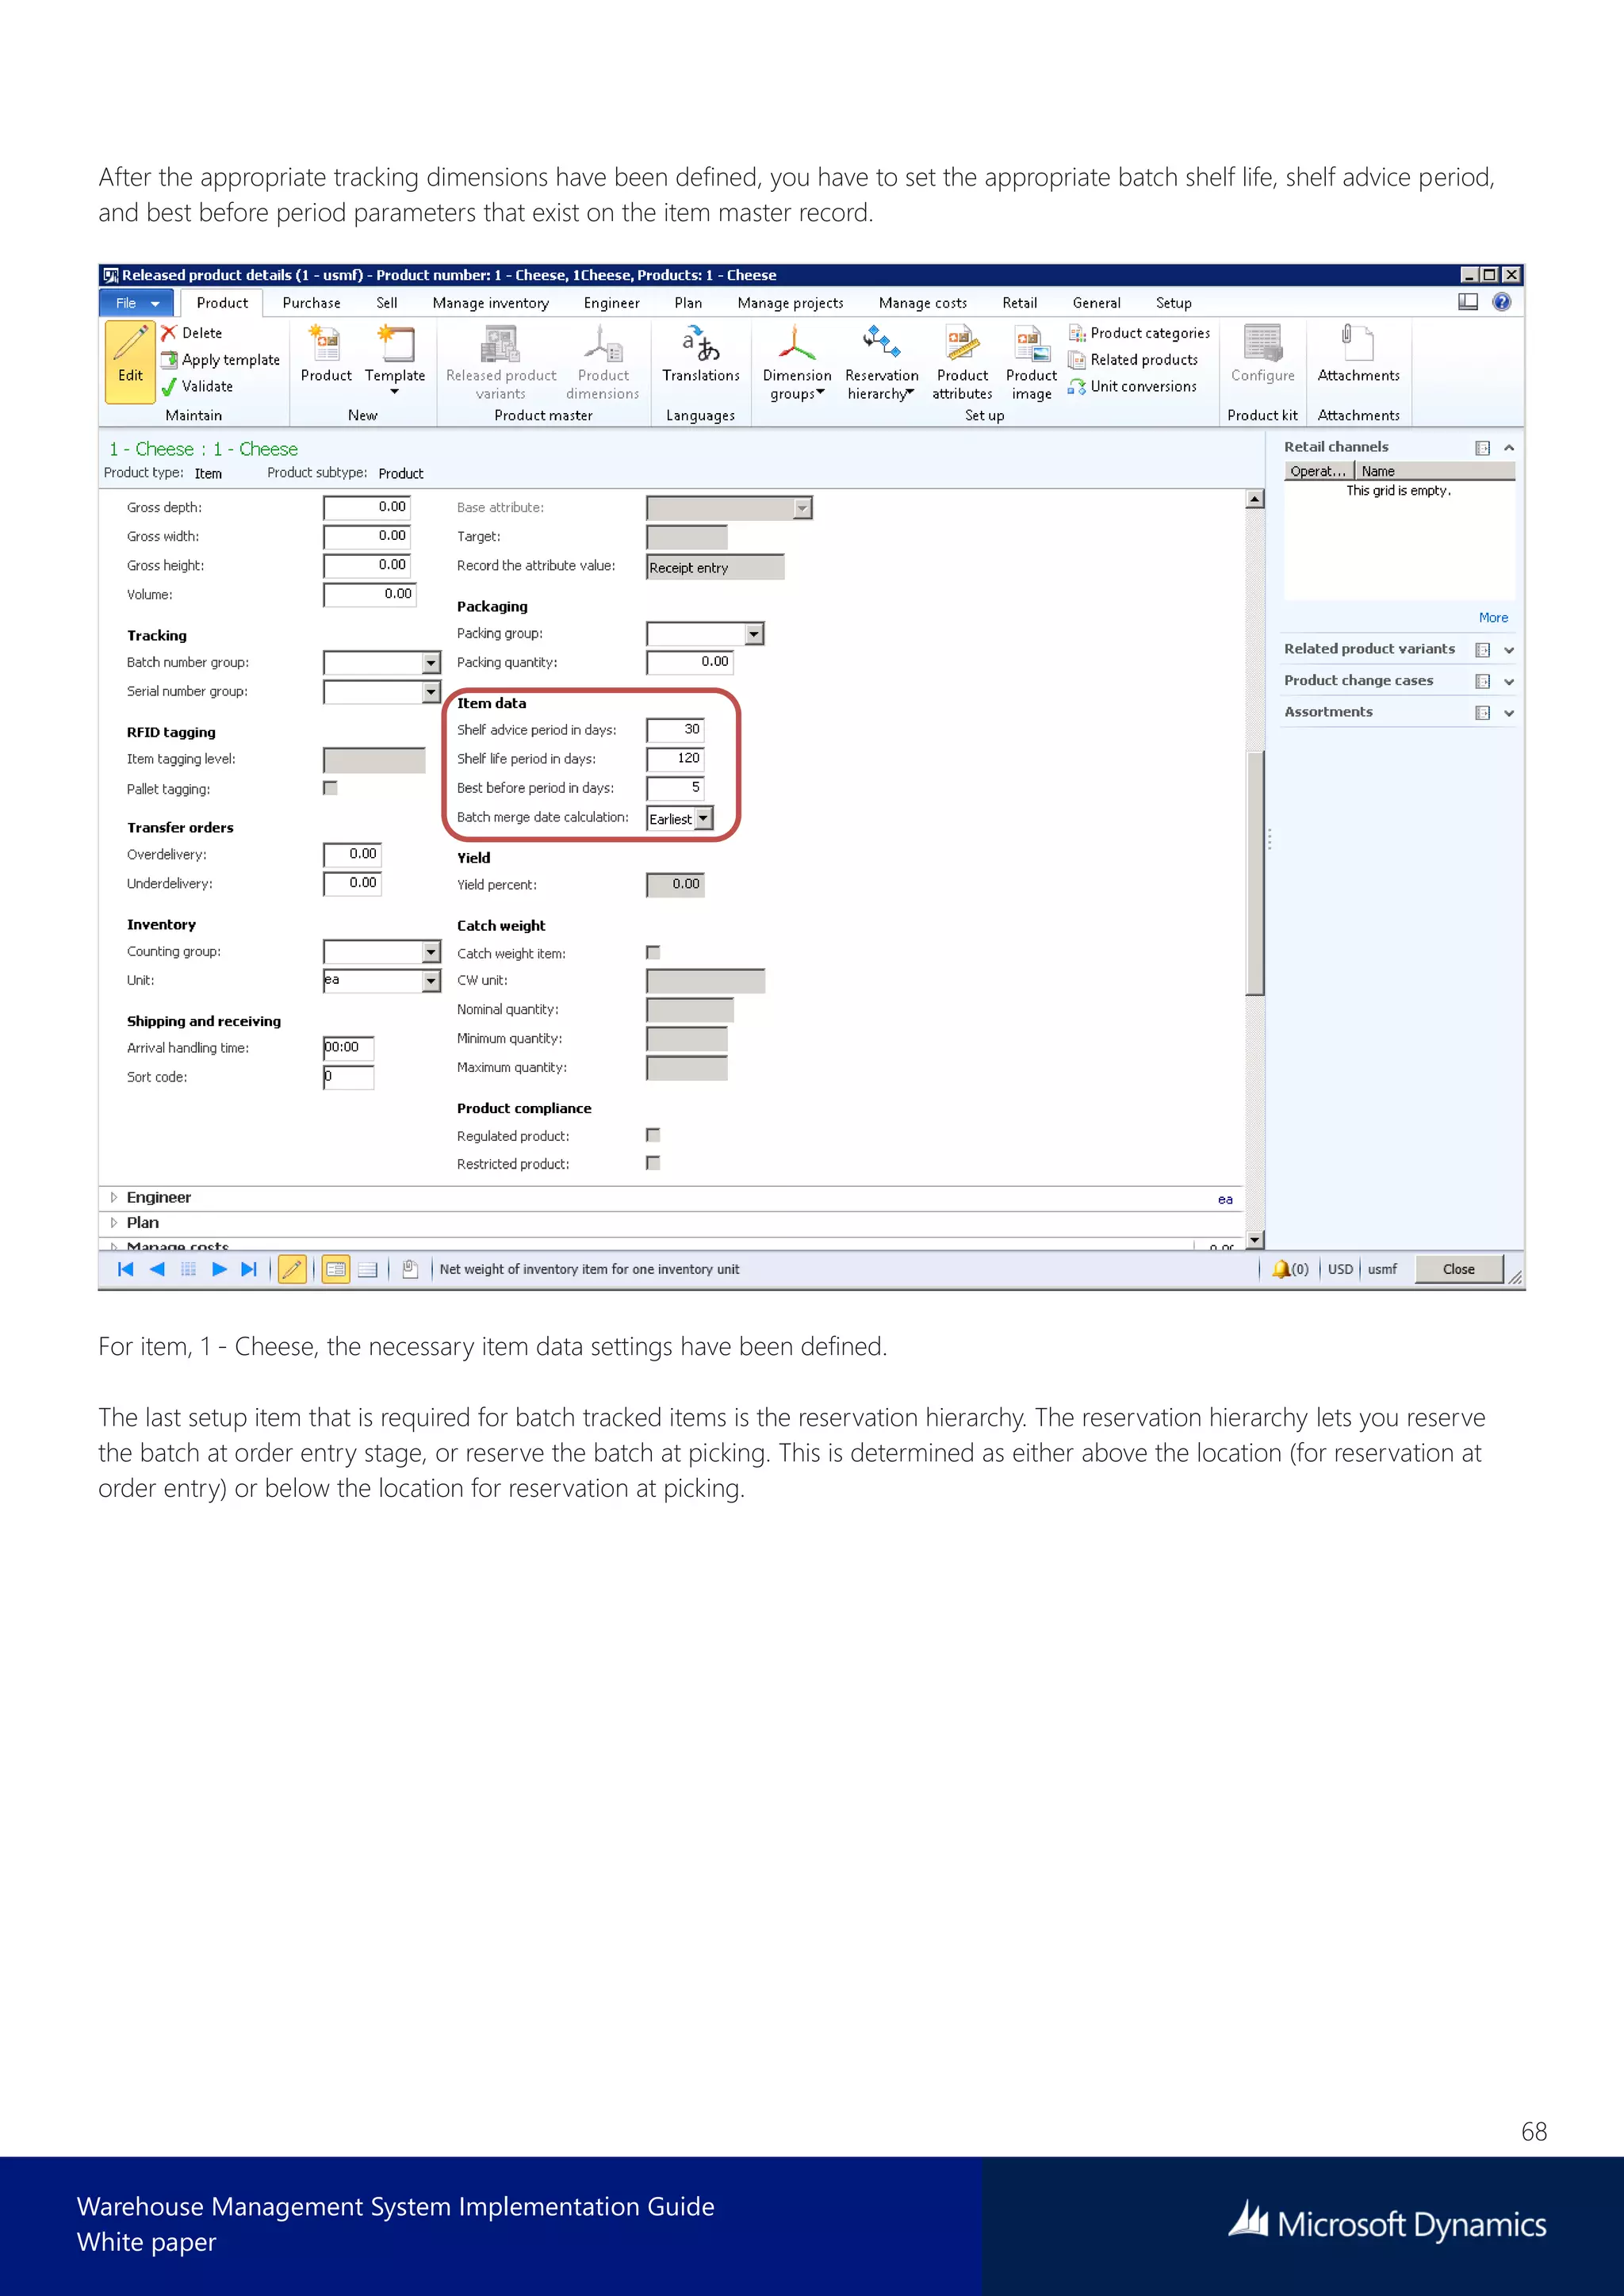Click the Close button

click(1459, 1269)
